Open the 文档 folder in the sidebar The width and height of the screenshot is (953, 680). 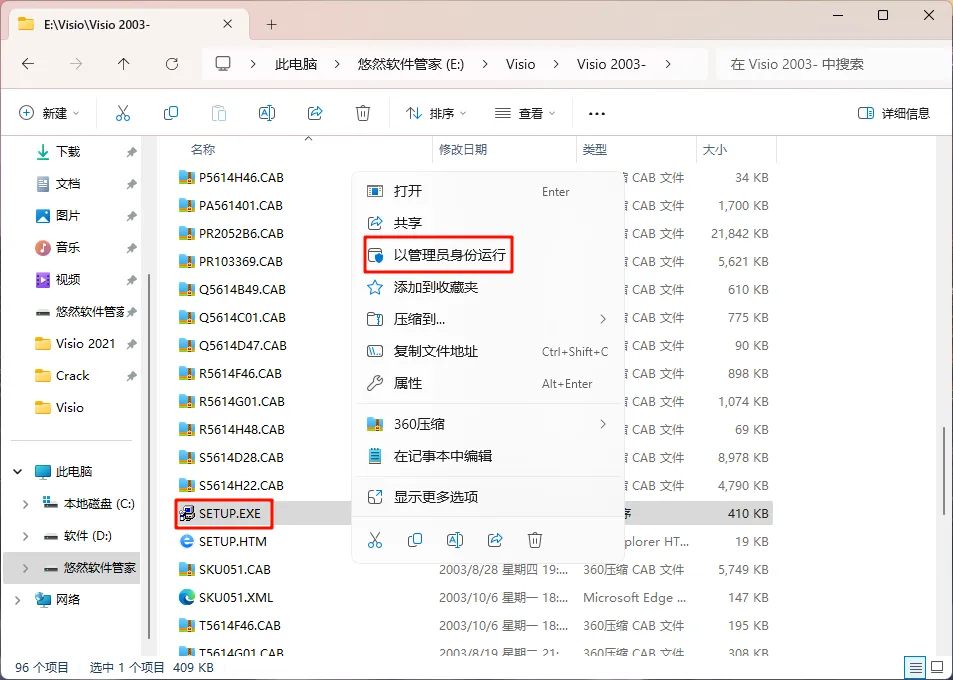[x=68, y=184]
